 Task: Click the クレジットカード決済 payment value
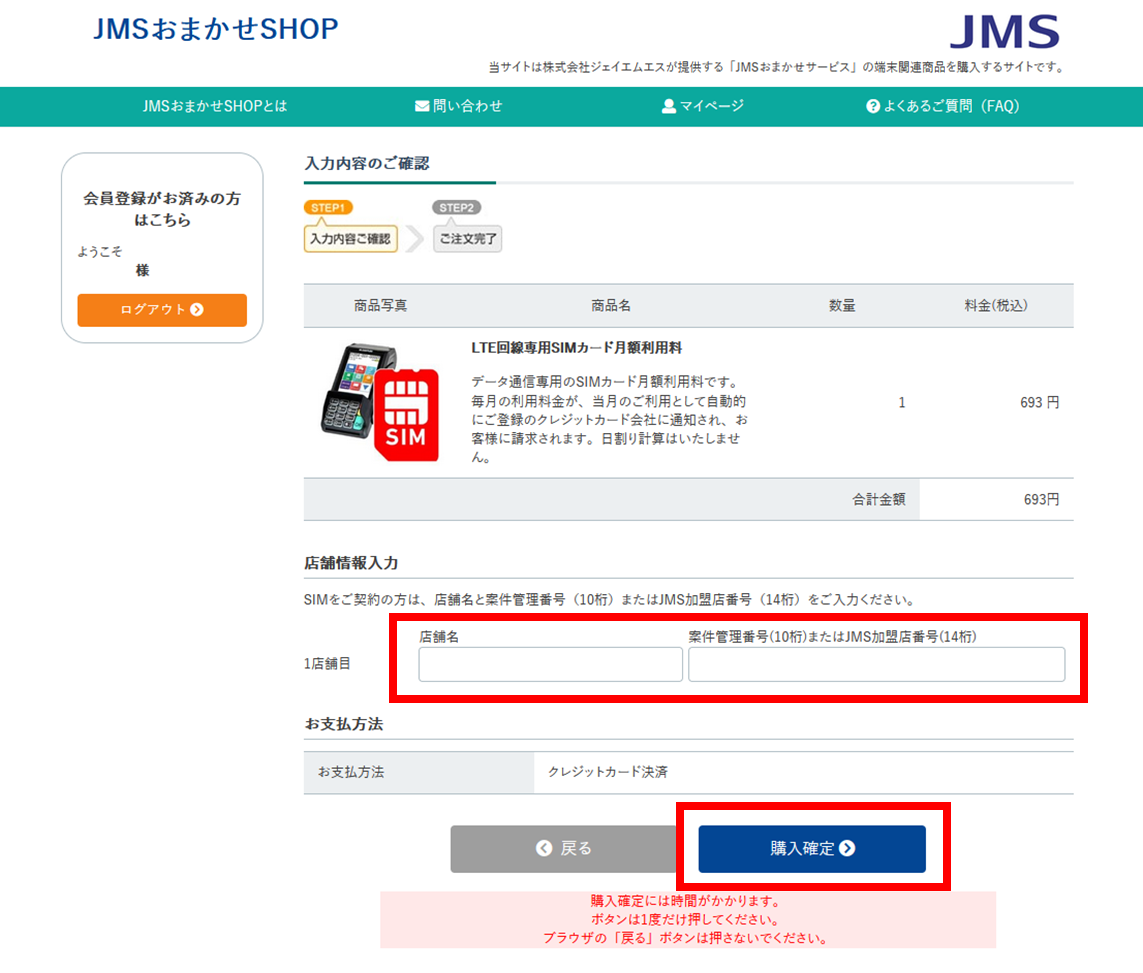(607, 772)
